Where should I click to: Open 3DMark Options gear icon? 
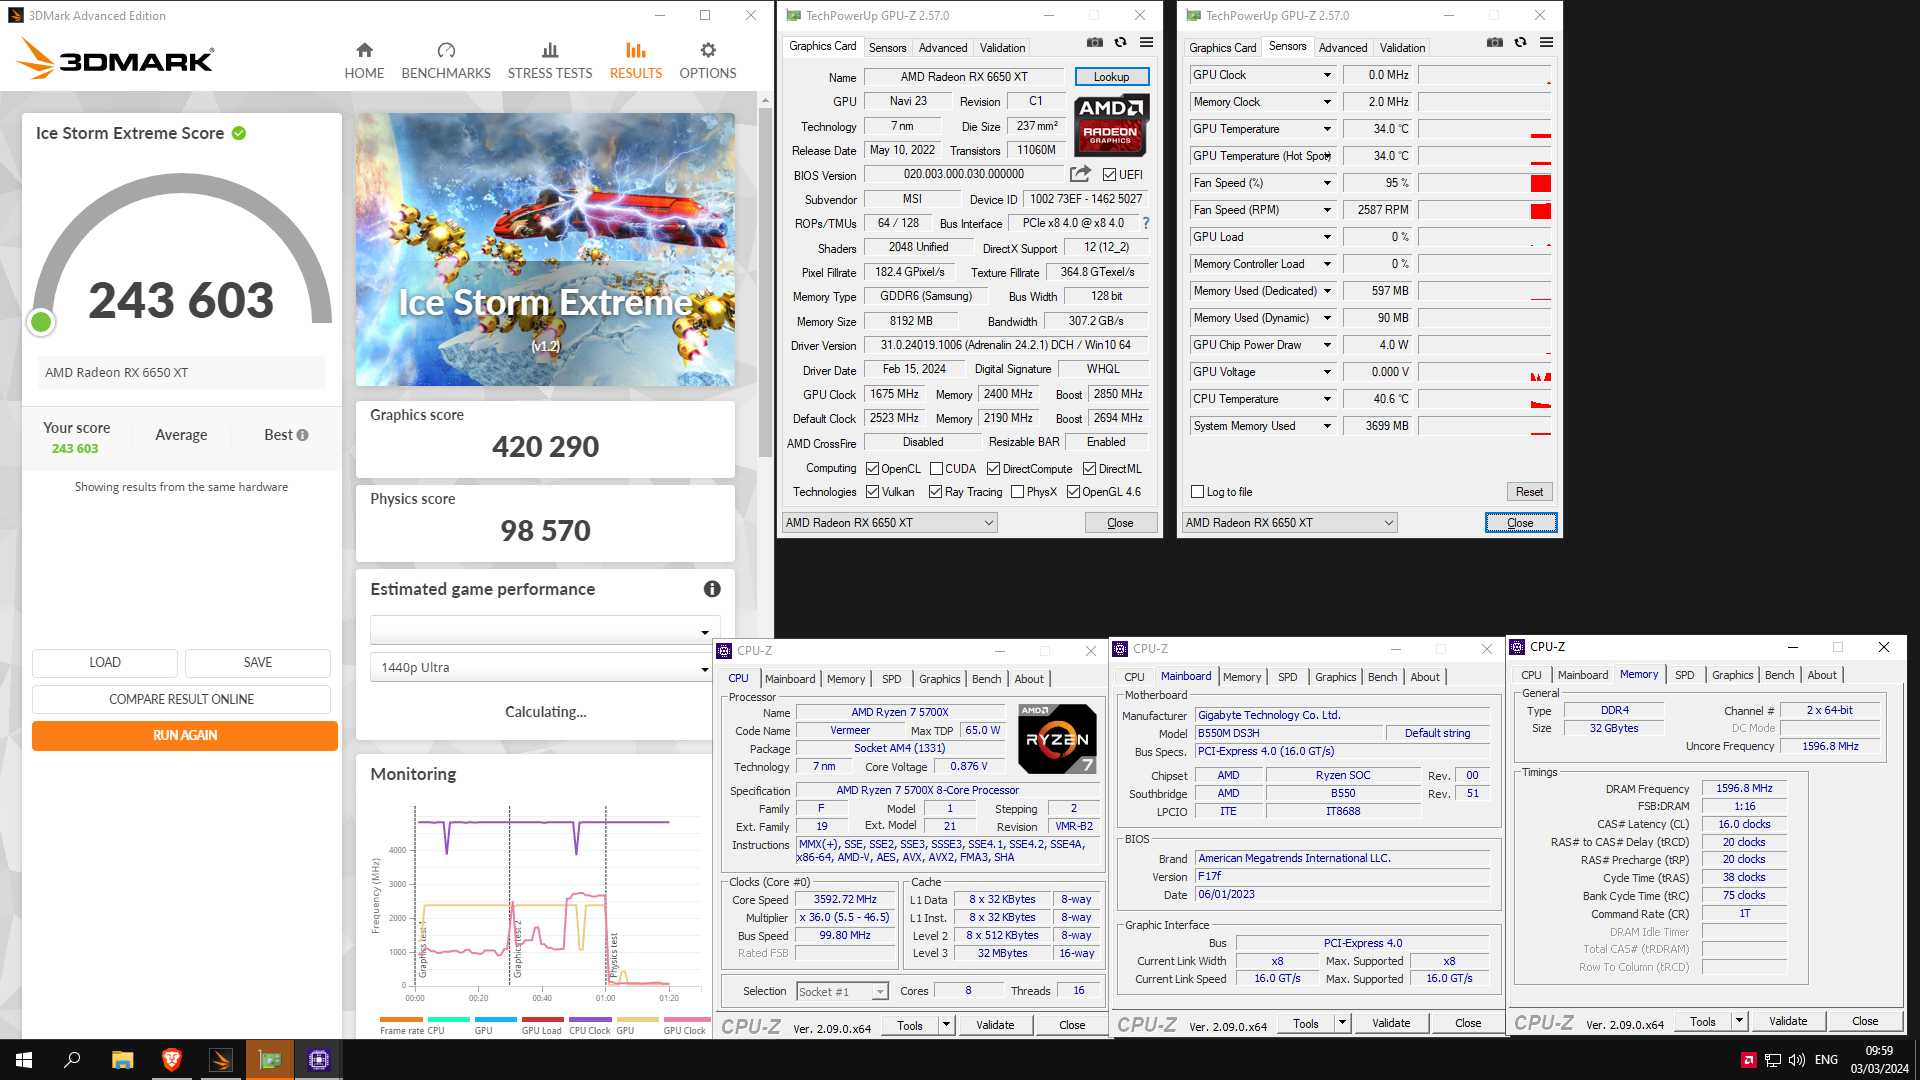[x=708, y=50]
